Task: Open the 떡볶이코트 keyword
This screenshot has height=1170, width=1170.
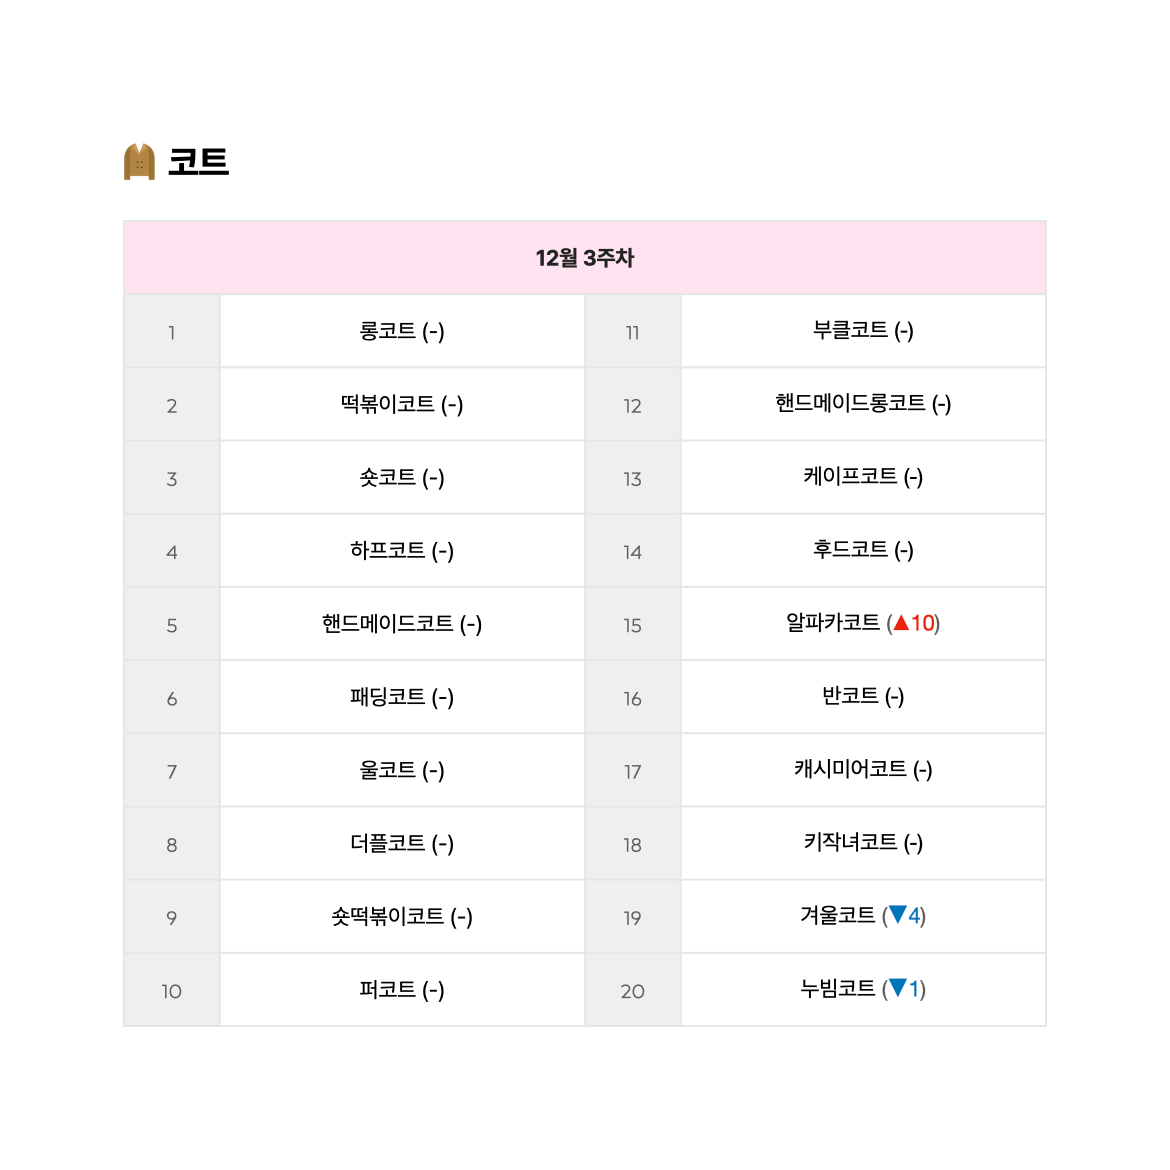Action: click(388, 404)
